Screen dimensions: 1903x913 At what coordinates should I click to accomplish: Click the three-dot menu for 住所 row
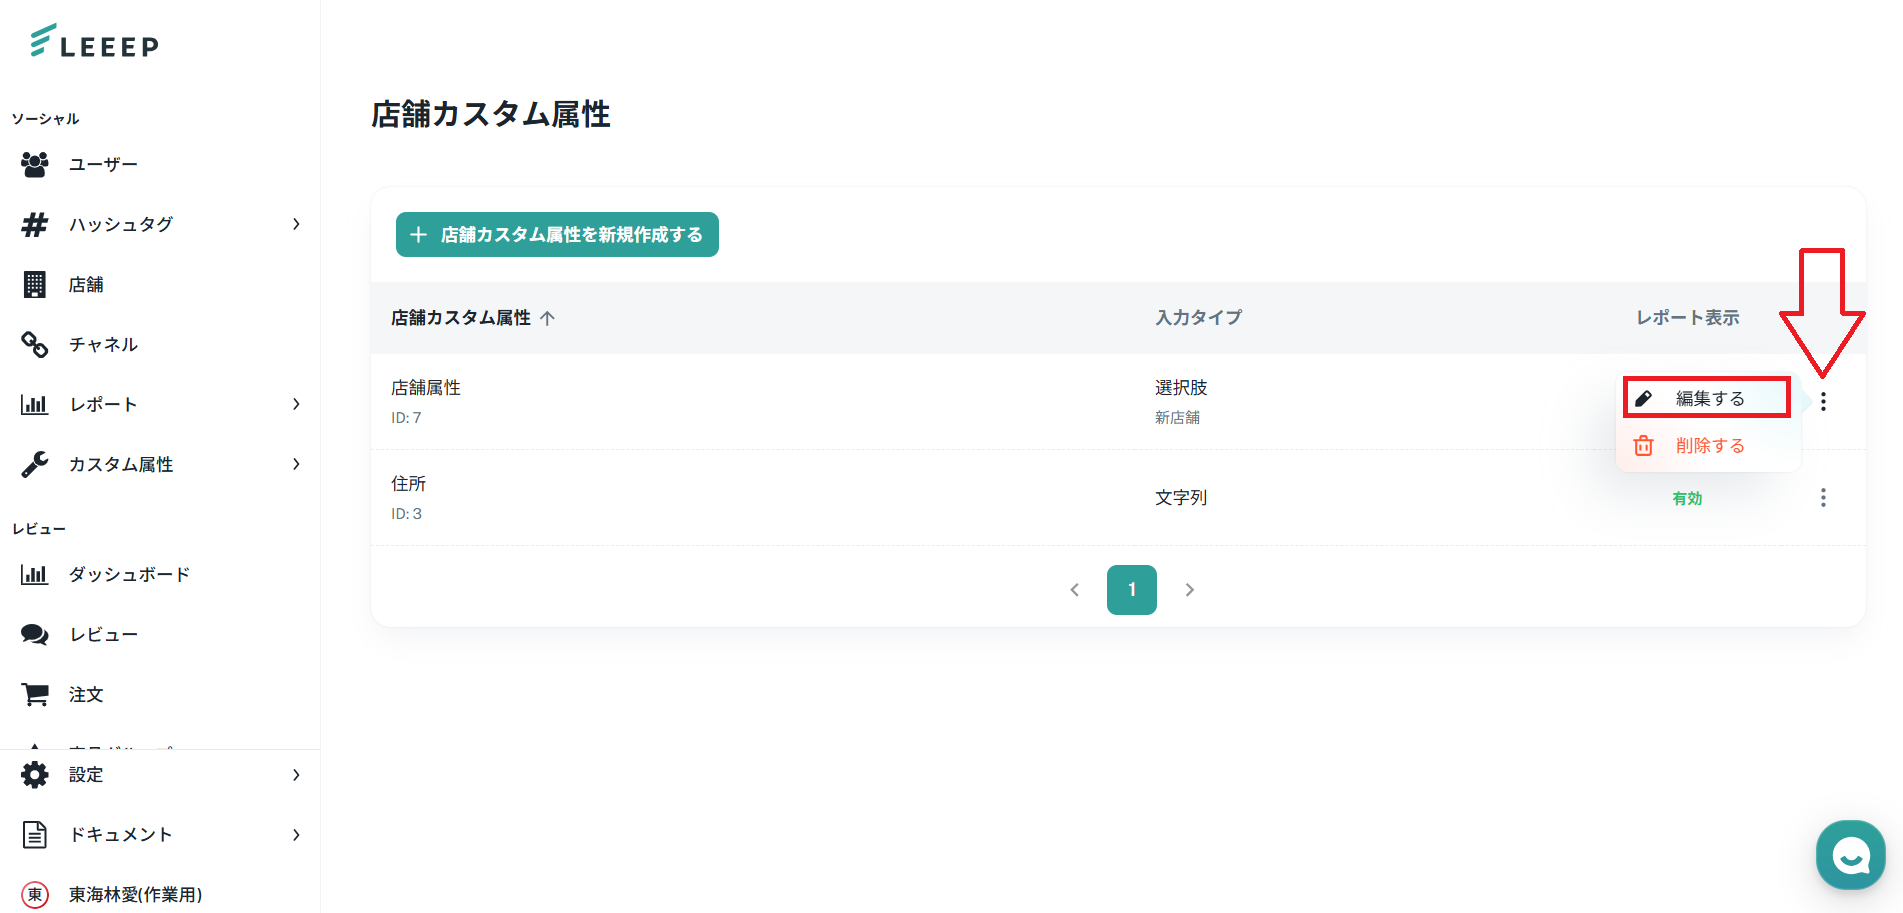click(x=1823, y=498)
